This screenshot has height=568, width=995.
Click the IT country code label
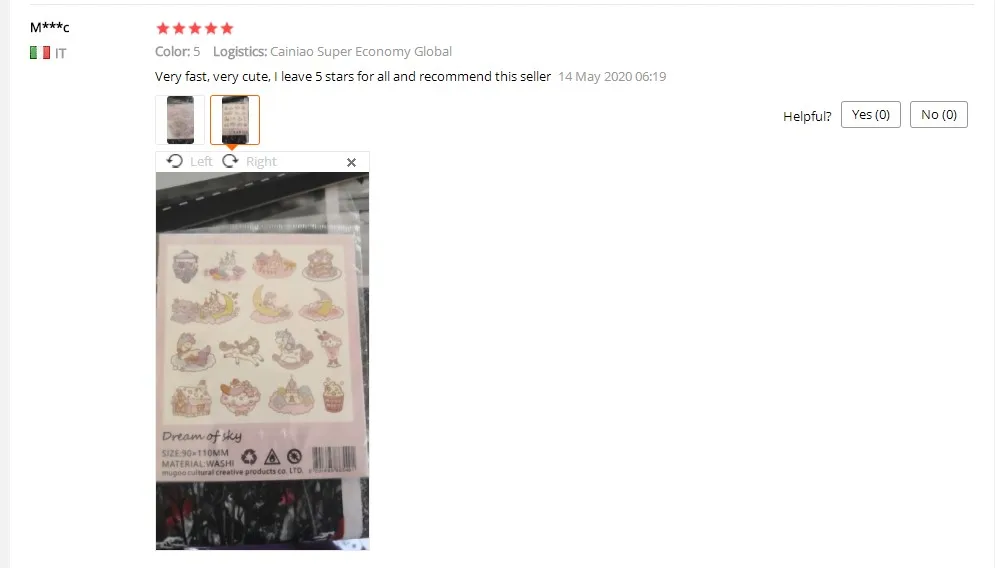[x=60, y=53]
